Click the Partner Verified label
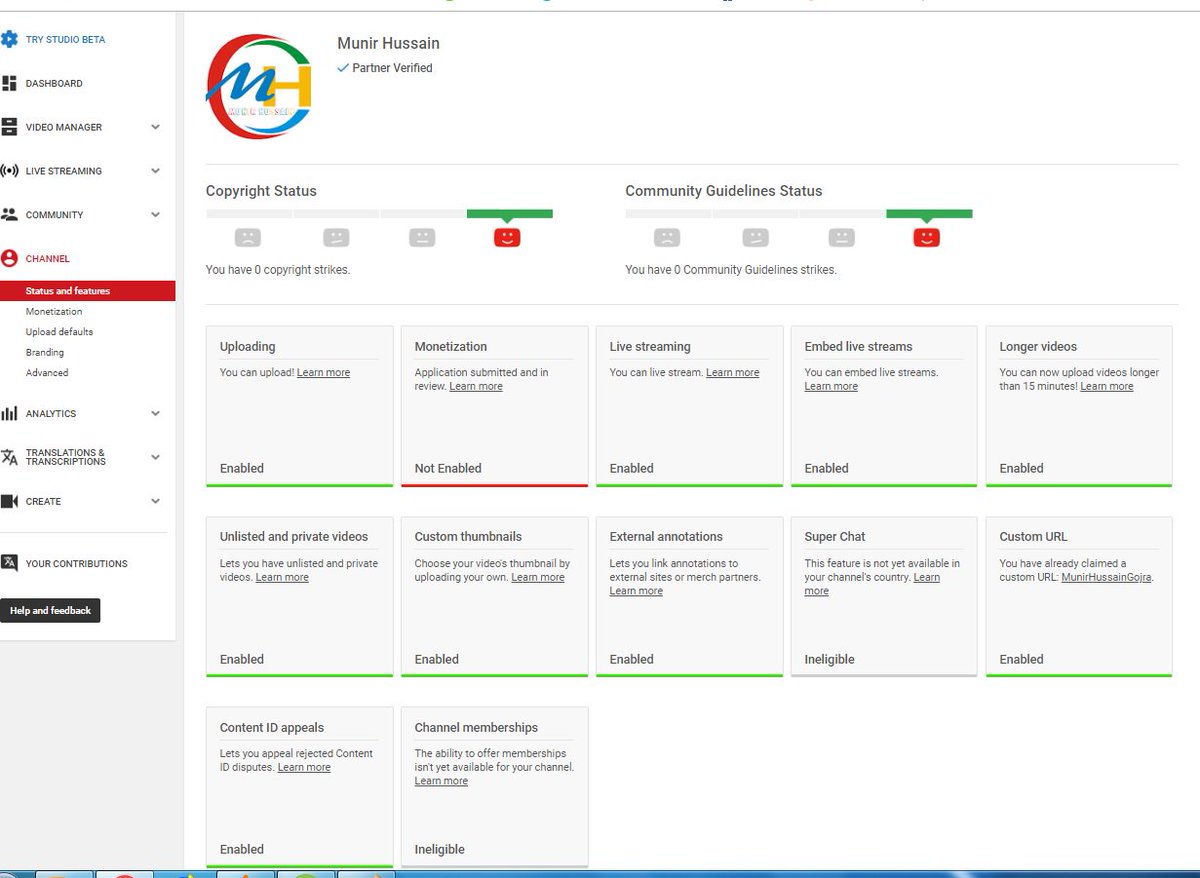This screenshot has height=878, width=1200. click(392, 68)
